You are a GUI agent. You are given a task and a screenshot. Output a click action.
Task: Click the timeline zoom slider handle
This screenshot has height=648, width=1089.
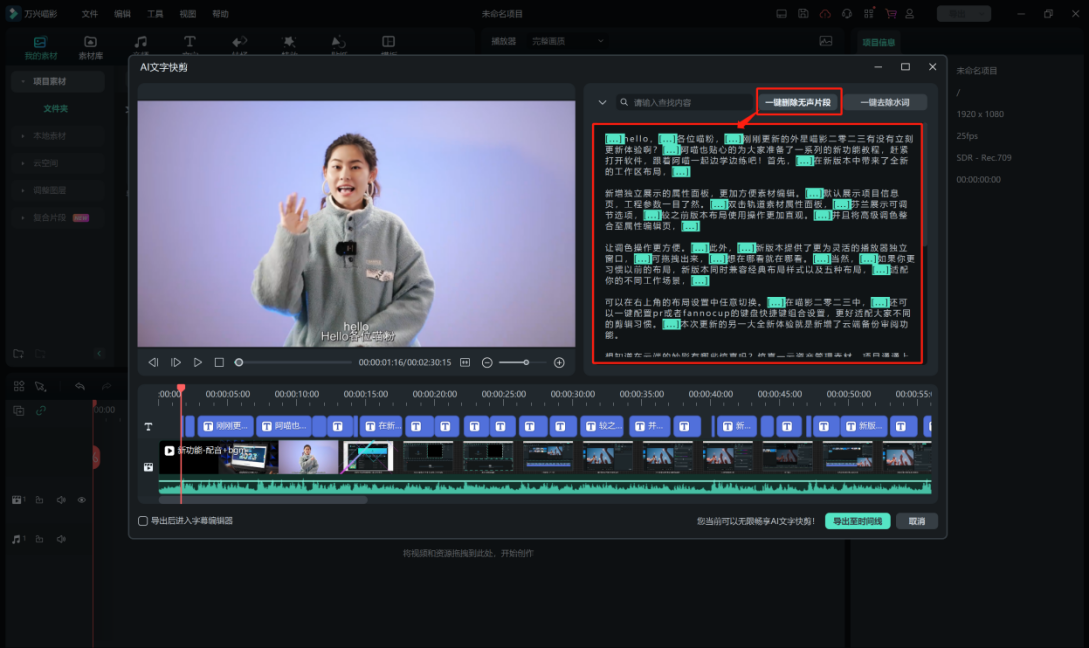pyautogui.click(x=526, y=362)
